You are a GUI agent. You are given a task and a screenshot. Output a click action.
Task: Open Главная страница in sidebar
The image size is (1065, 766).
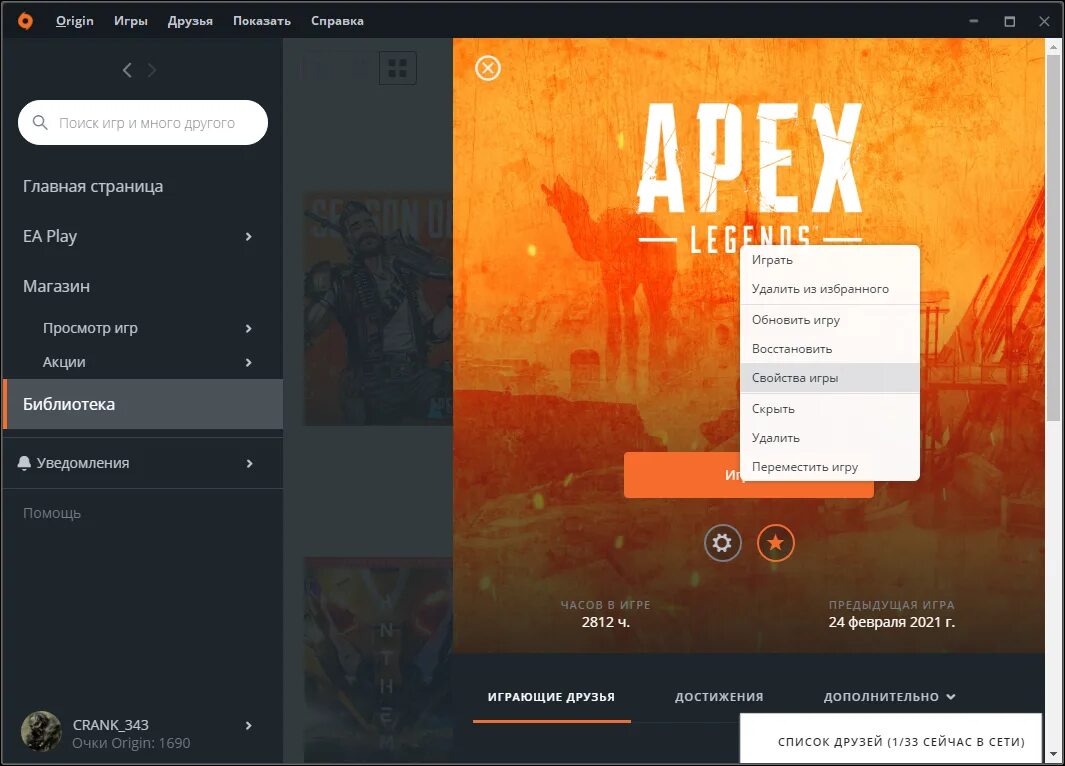coord(93,186)
